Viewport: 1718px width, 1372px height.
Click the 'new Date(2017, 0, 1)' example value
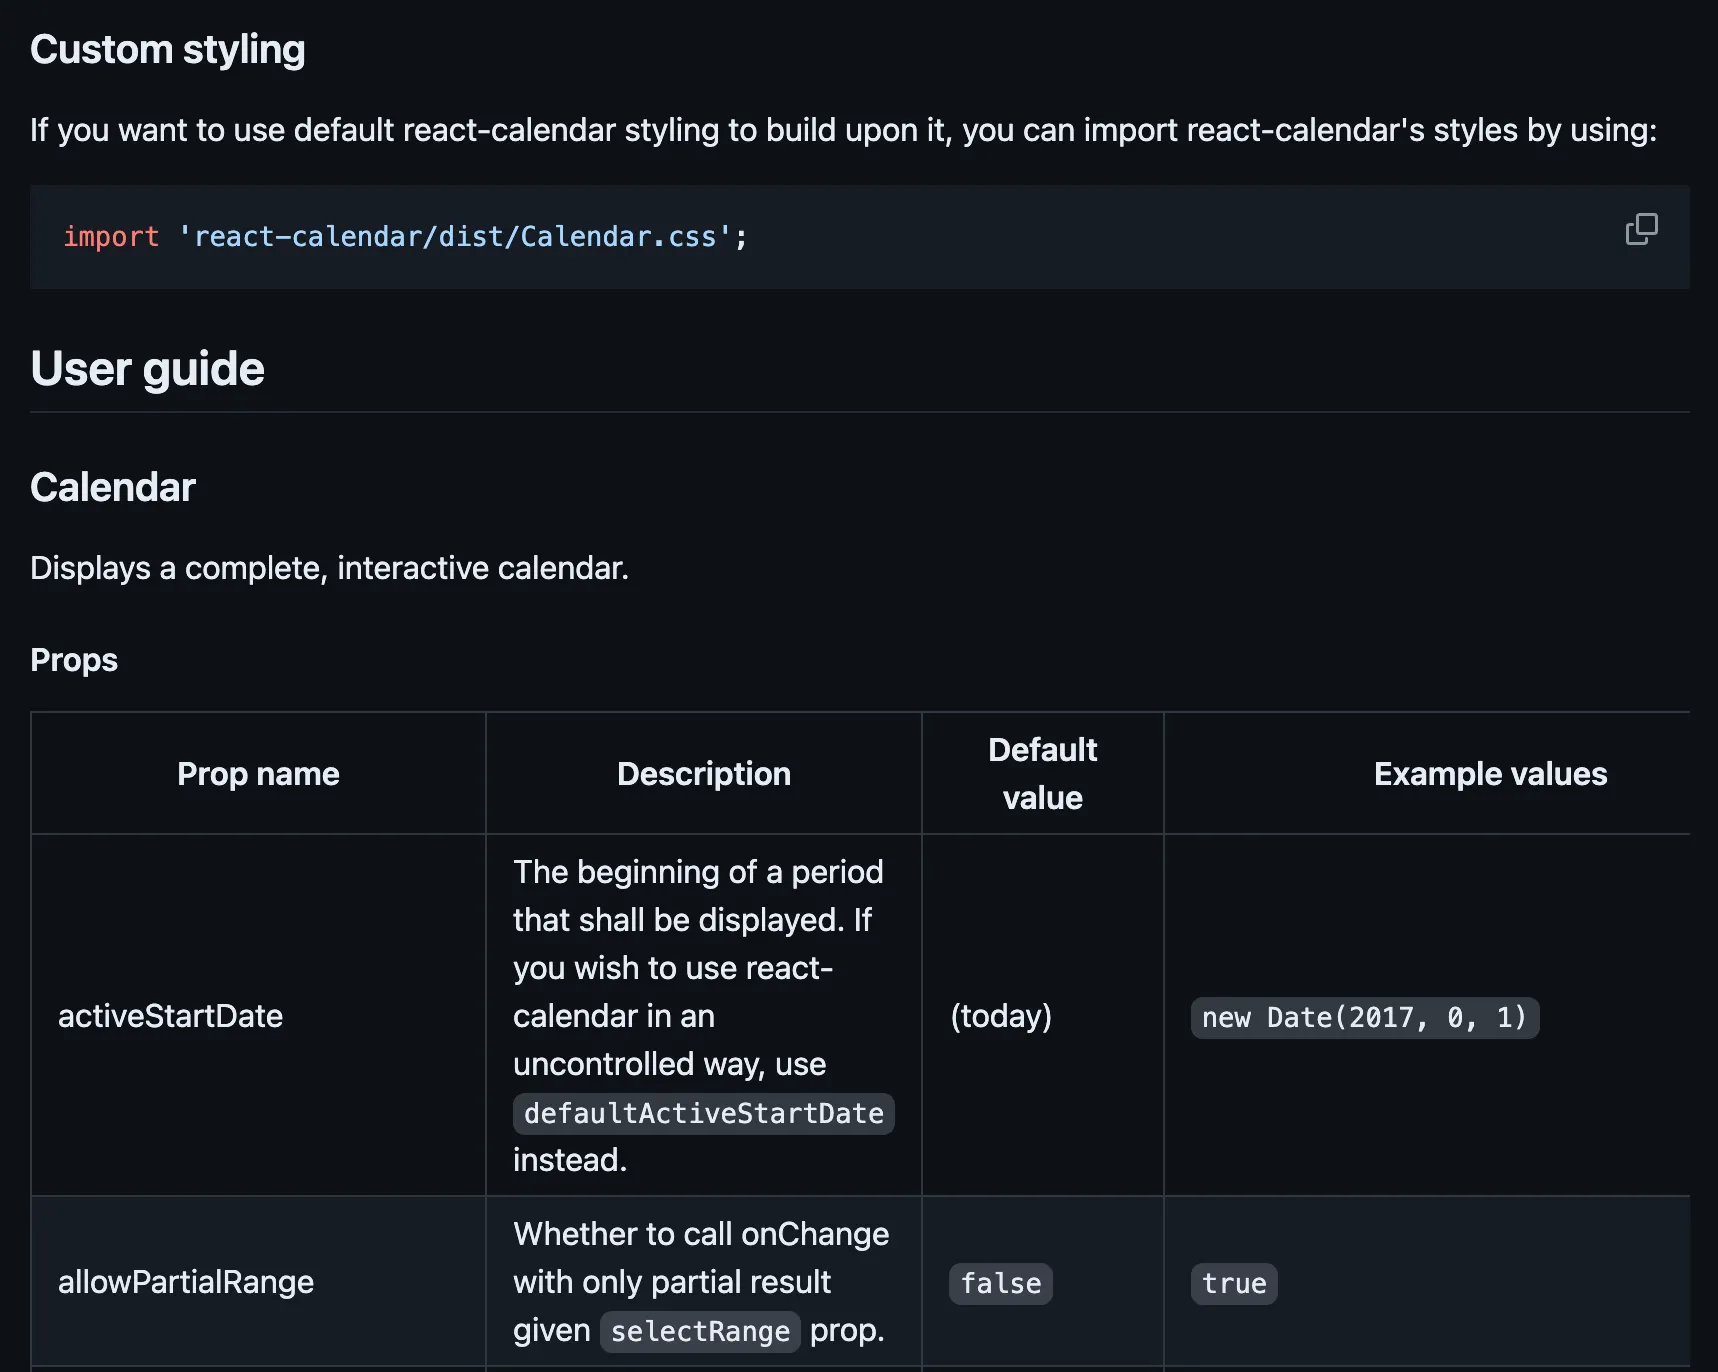(1364, 1018)
